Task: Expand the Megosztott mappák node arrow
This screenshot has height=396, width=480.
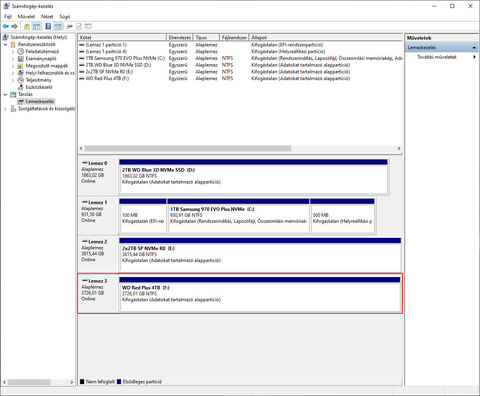Action: (x=13, y=66)
